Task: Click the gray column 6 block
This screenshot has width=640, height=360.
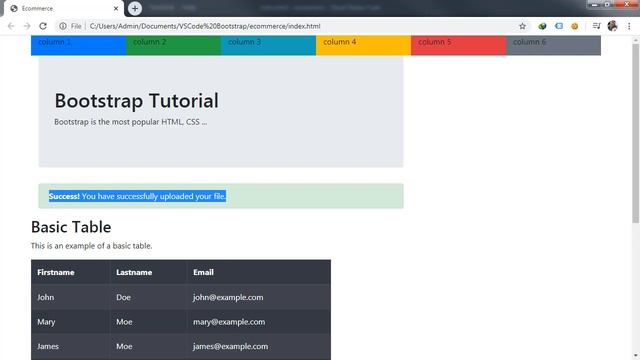Action: (553, 45)
